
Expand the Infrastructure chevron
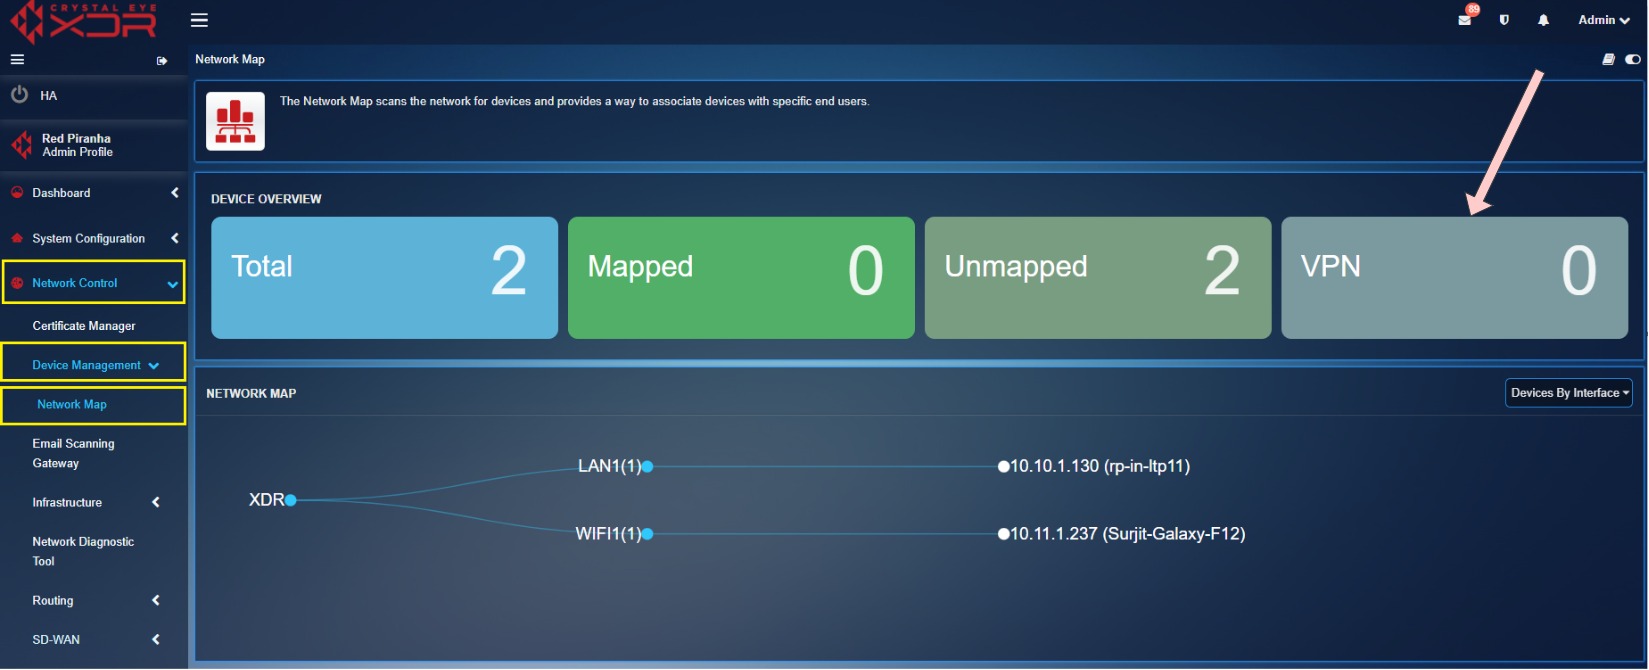point(156,502)
